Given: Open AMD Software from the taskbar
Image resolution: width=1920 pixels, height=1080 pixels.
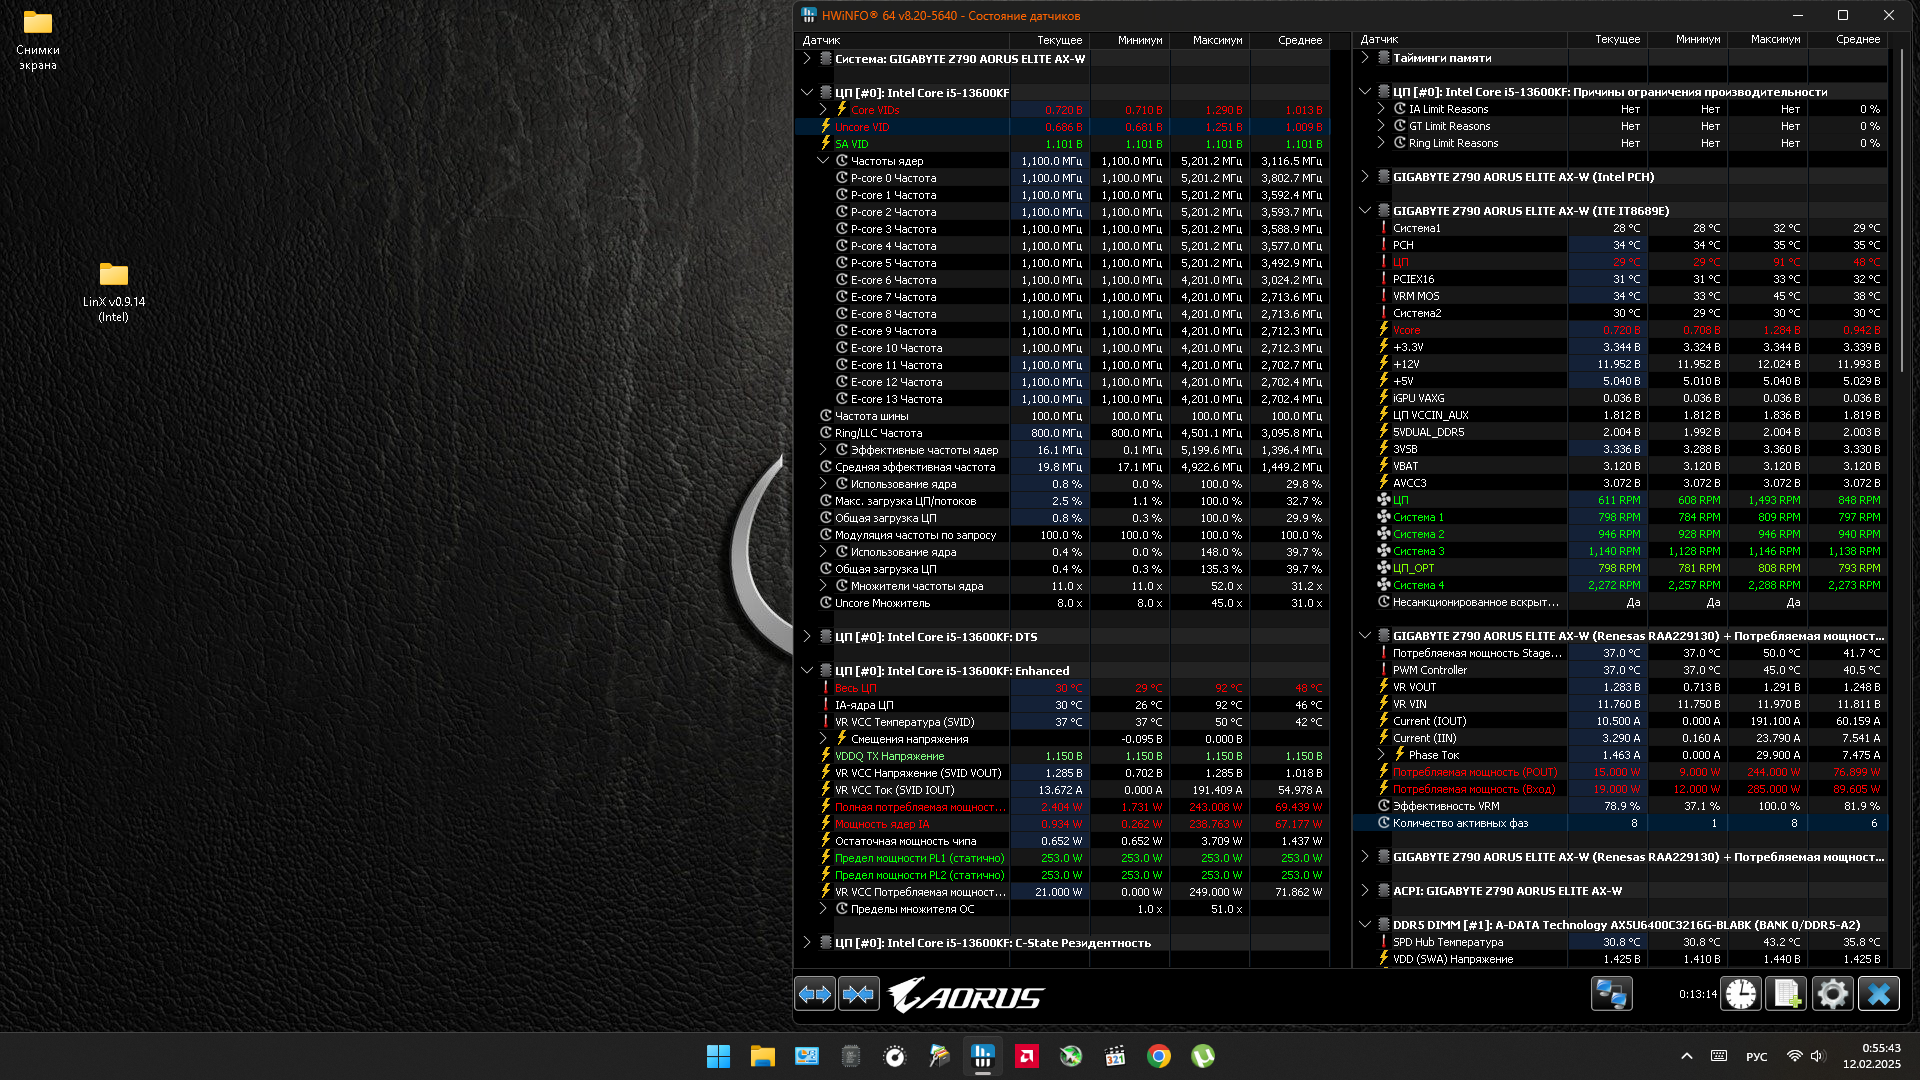Looking at the screenshot, I should [x=1027, y=1056].
